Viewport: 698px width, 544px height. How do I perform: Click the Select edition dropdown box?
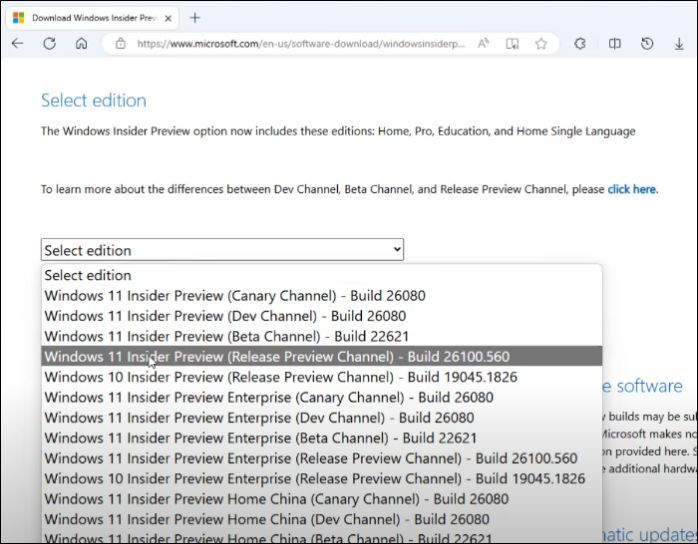coord(222,250)
